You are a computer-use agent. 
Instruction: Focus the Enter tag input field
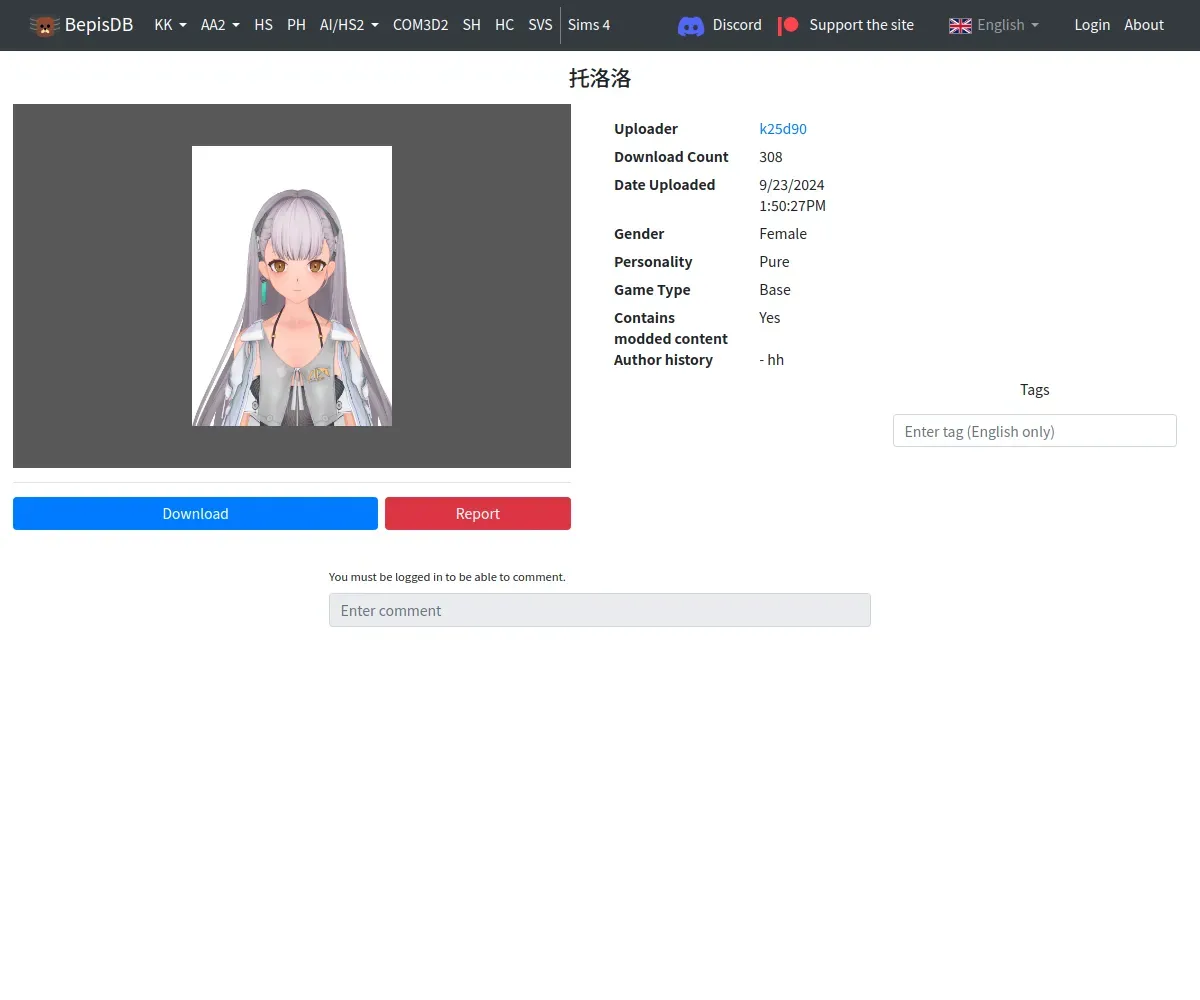pos(1034,431)
